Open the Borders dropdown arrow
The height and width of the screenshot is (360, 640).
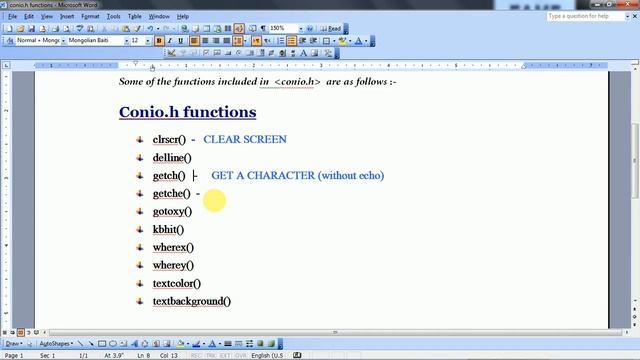point(334,41)
